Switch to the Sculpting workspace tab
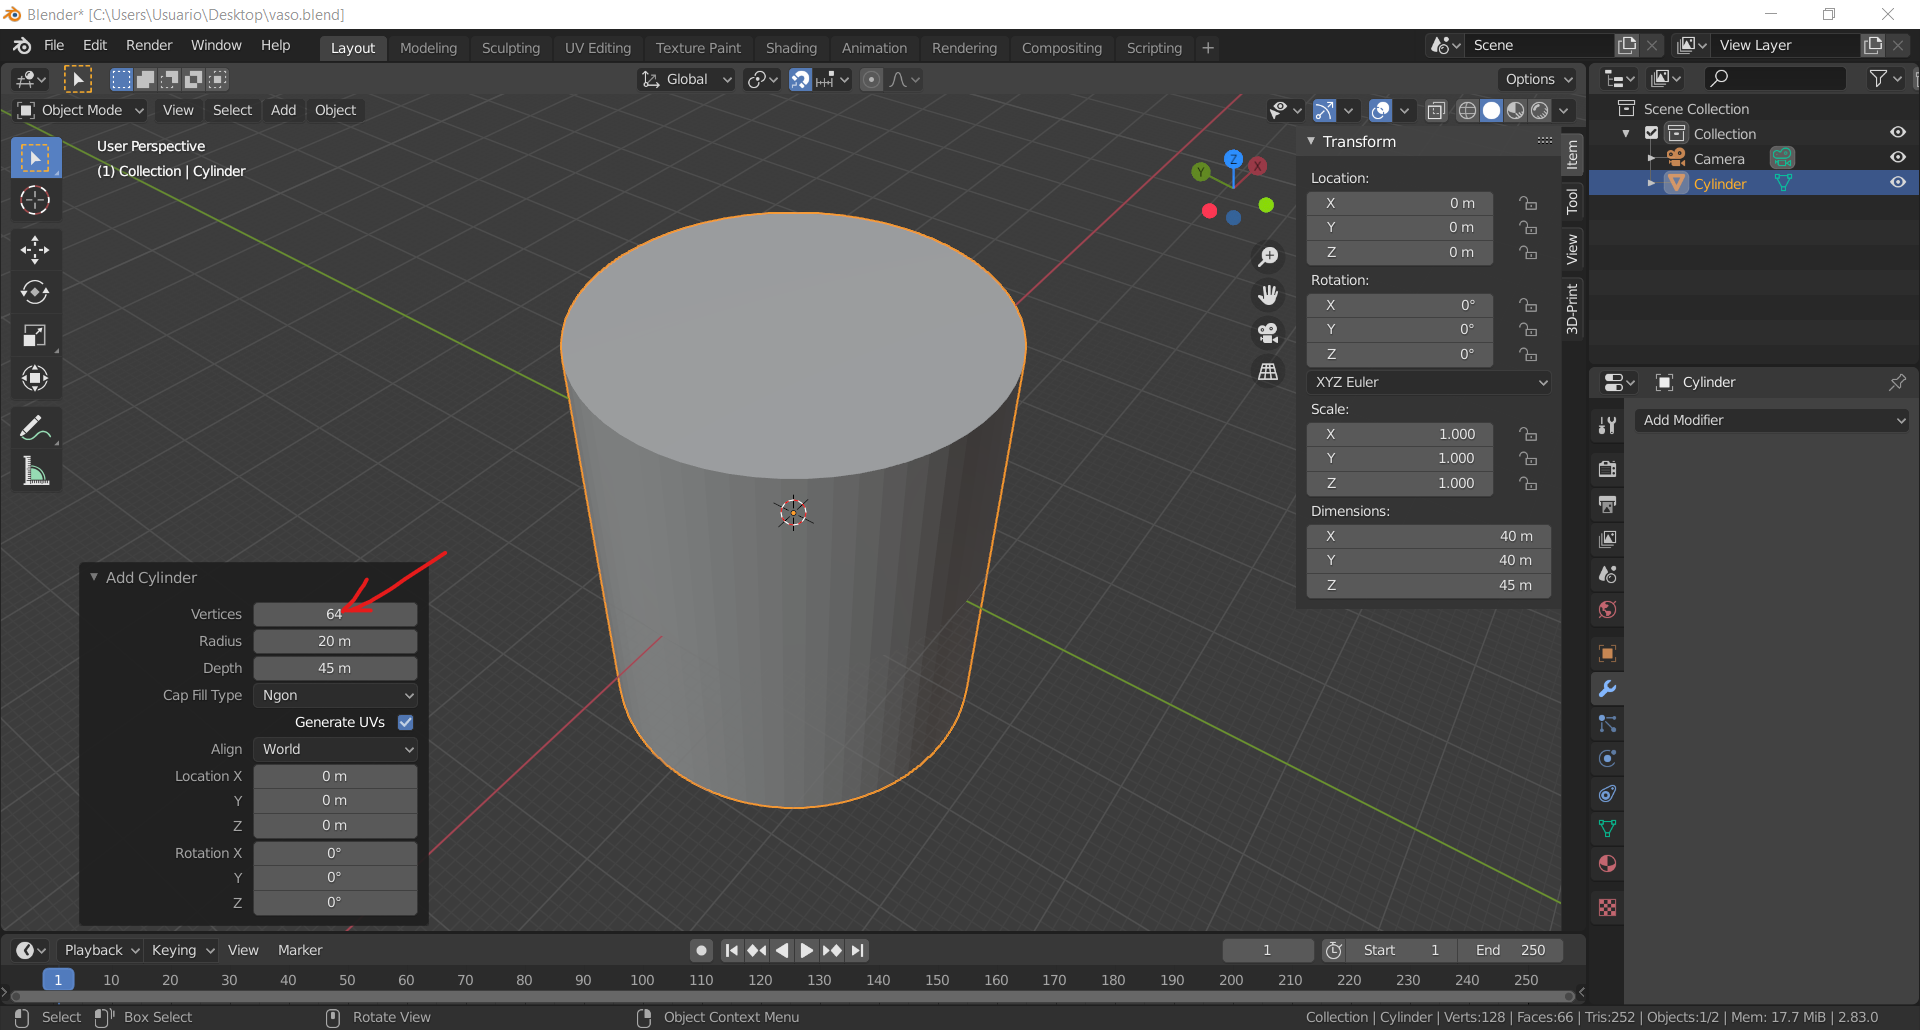 [510, 48]
